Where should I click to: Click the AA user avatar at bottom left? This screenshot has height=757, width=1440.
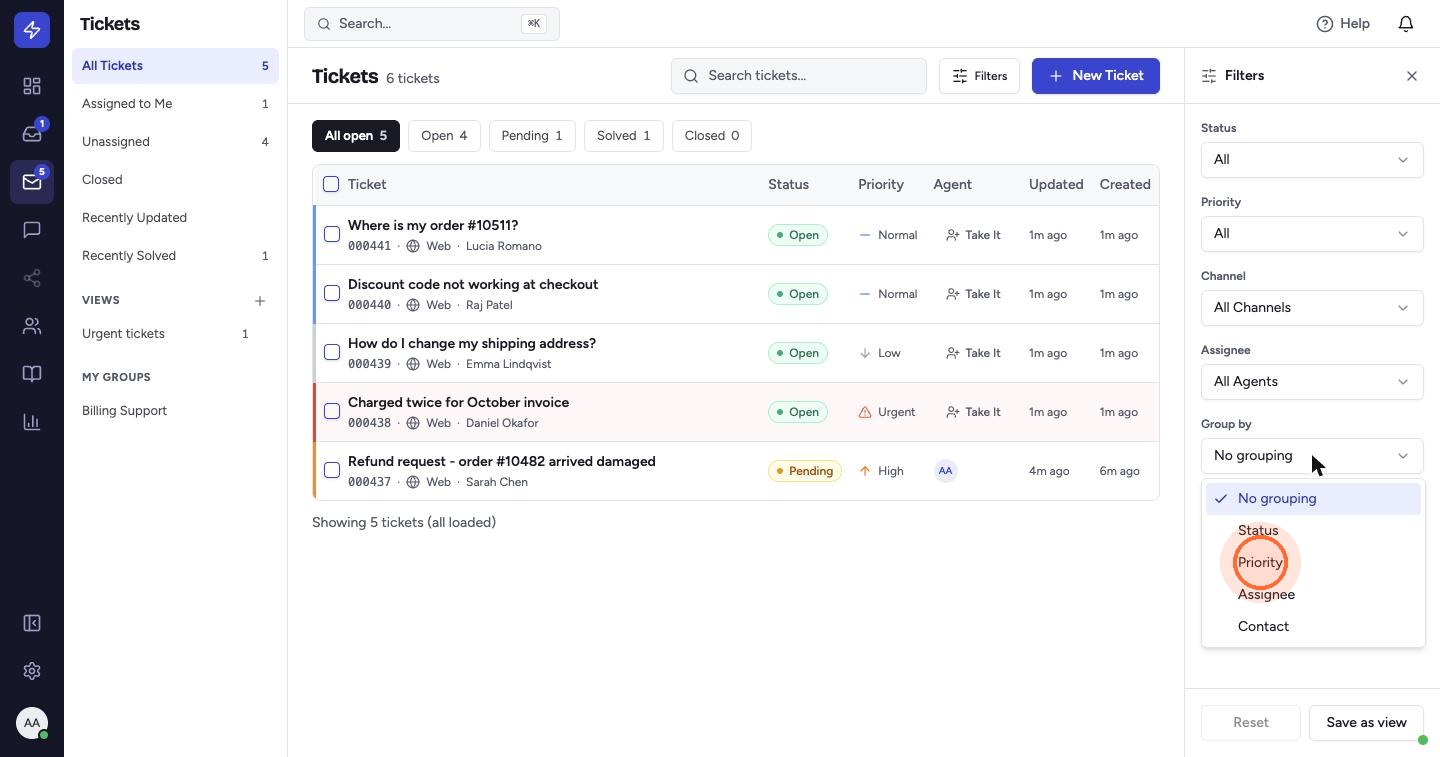32,722
